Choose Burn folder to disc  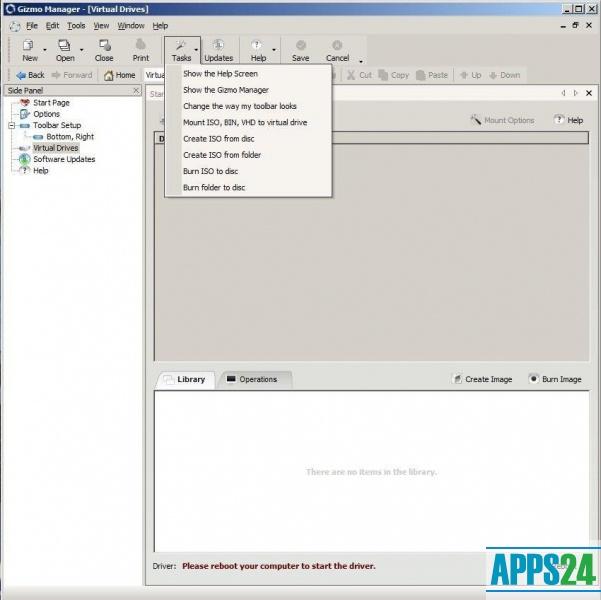(248, 187)
